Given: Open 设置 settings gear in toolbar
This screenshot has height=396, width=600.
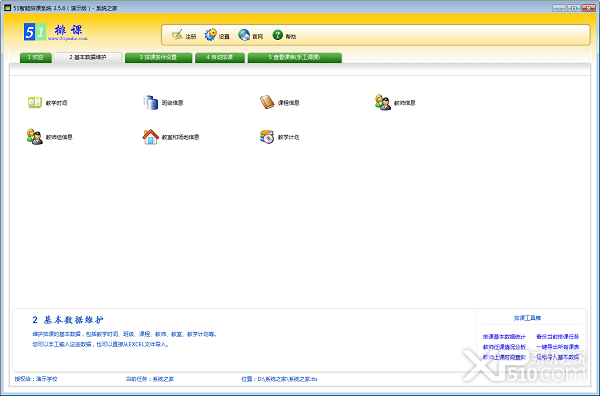Looking at the screenshot, I should point(210,35).
